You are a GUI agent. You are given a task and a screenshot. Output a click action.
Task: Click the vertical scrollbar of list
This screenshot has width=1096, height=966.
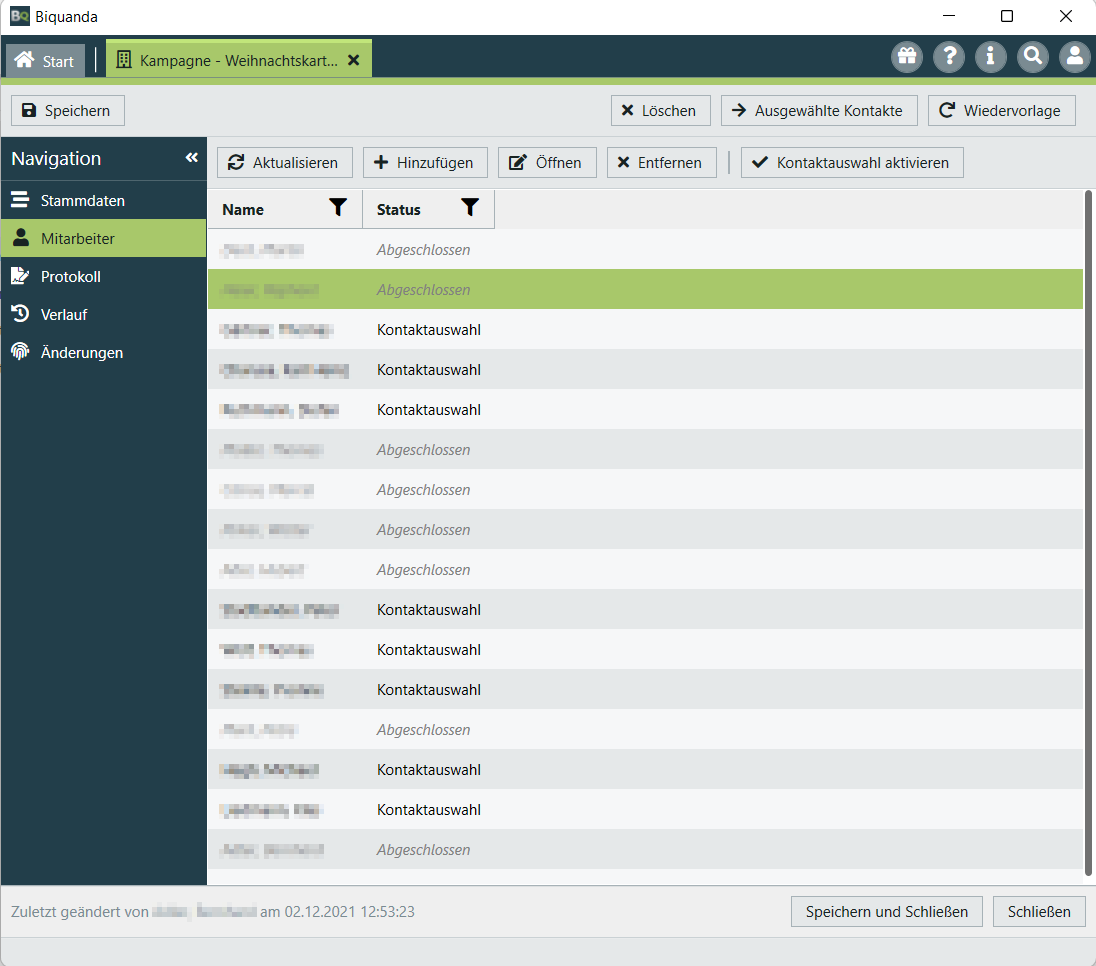click(1088, 530)
